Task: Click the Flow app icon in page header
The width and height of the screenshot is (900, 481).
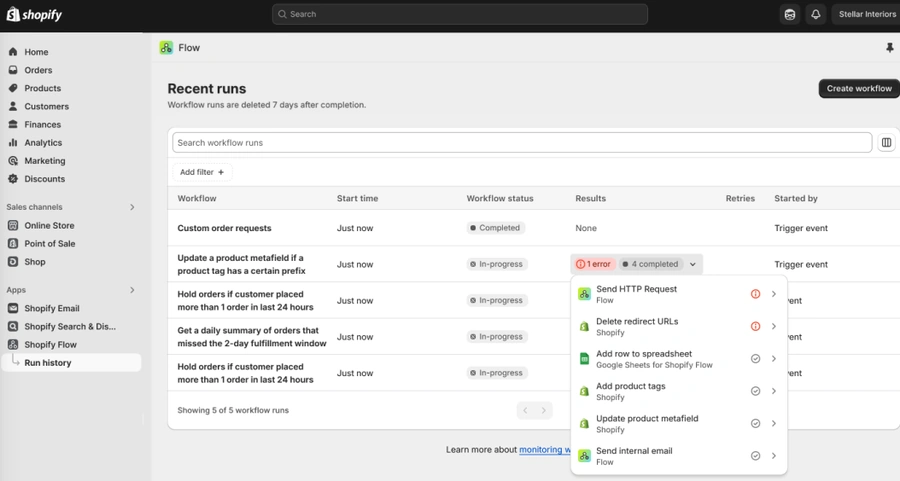Action: (166, 48)
